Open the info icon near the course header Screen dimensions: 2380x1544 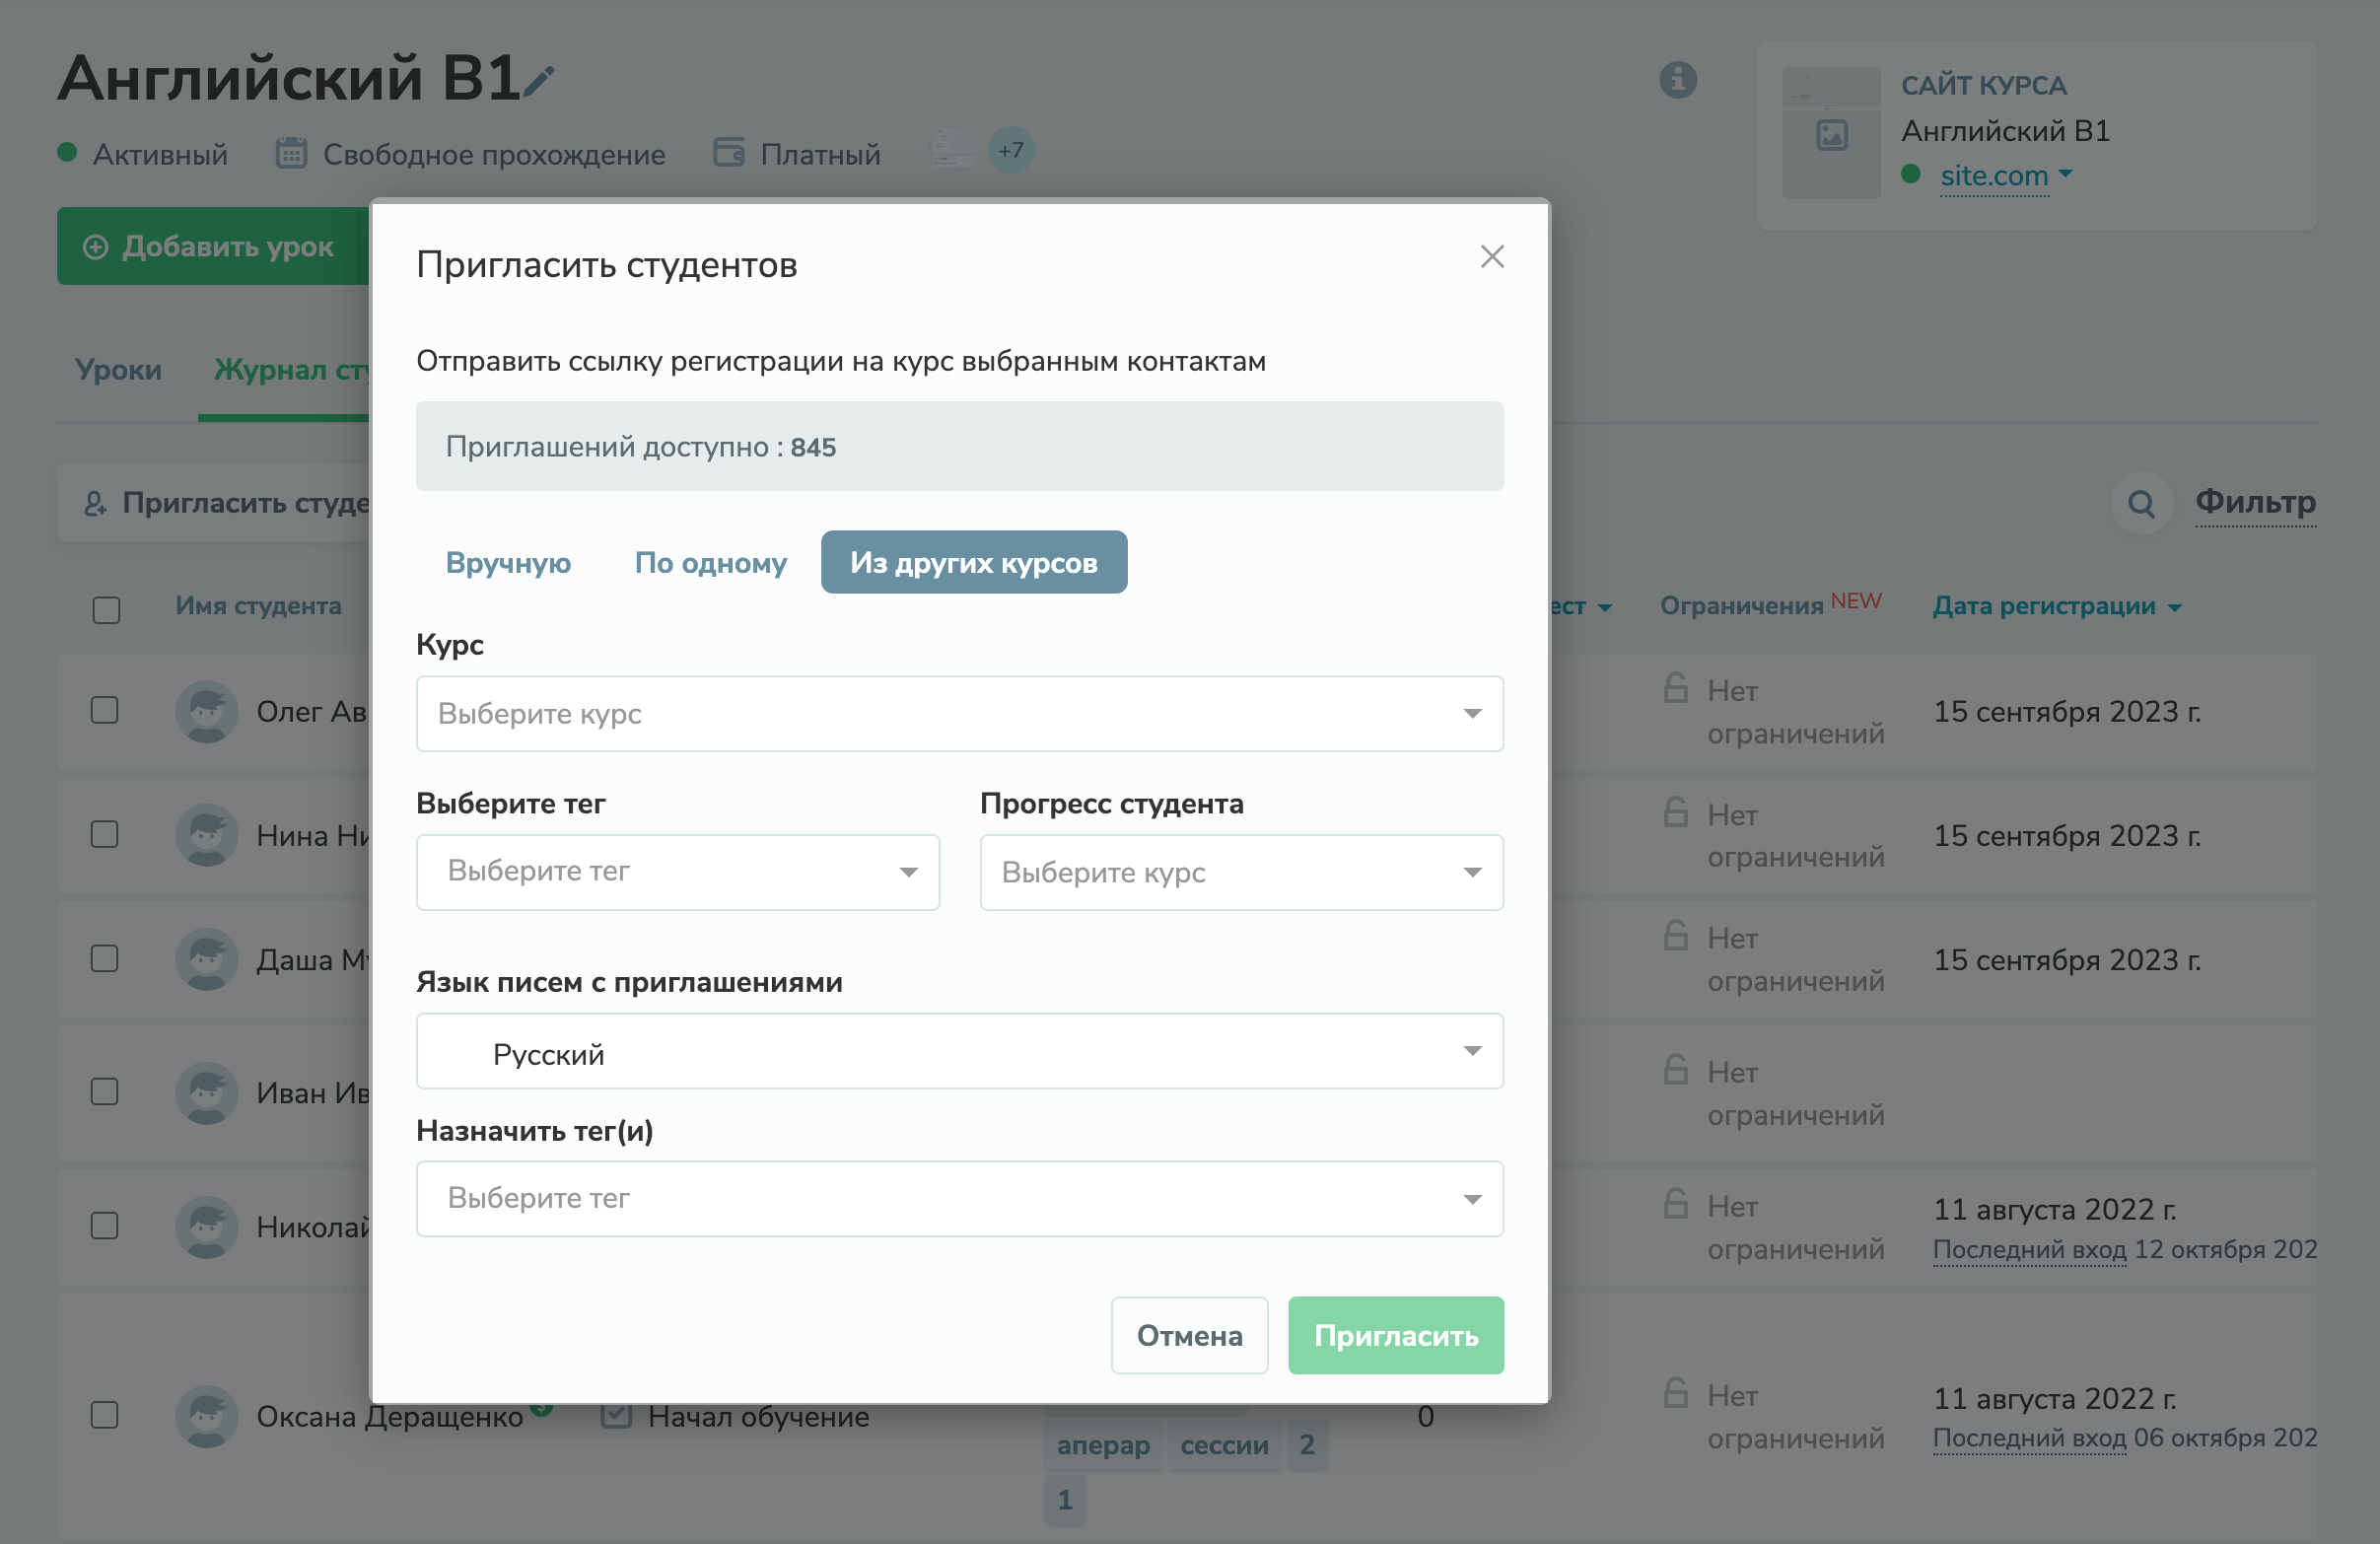[x=1679, y=81]
